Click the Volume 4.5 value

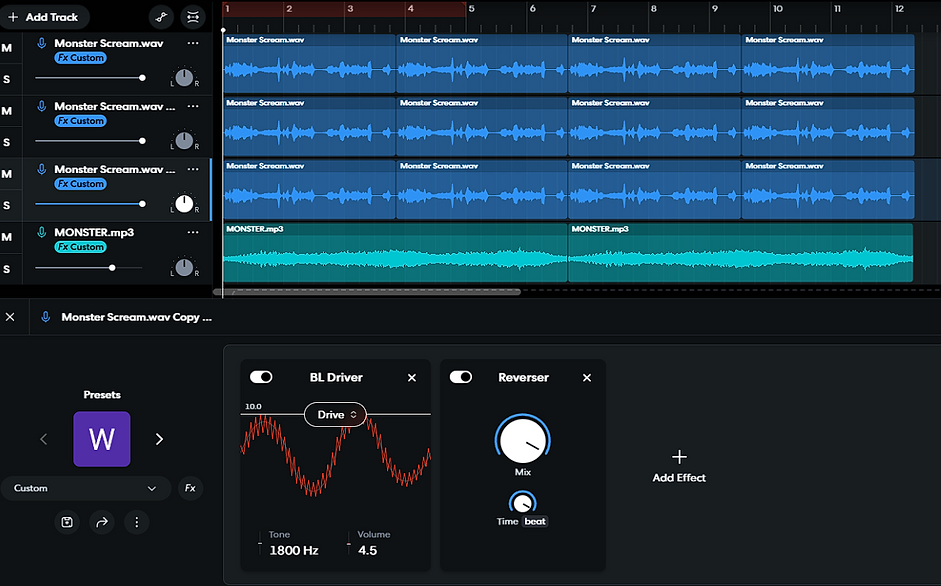point(367,550)
